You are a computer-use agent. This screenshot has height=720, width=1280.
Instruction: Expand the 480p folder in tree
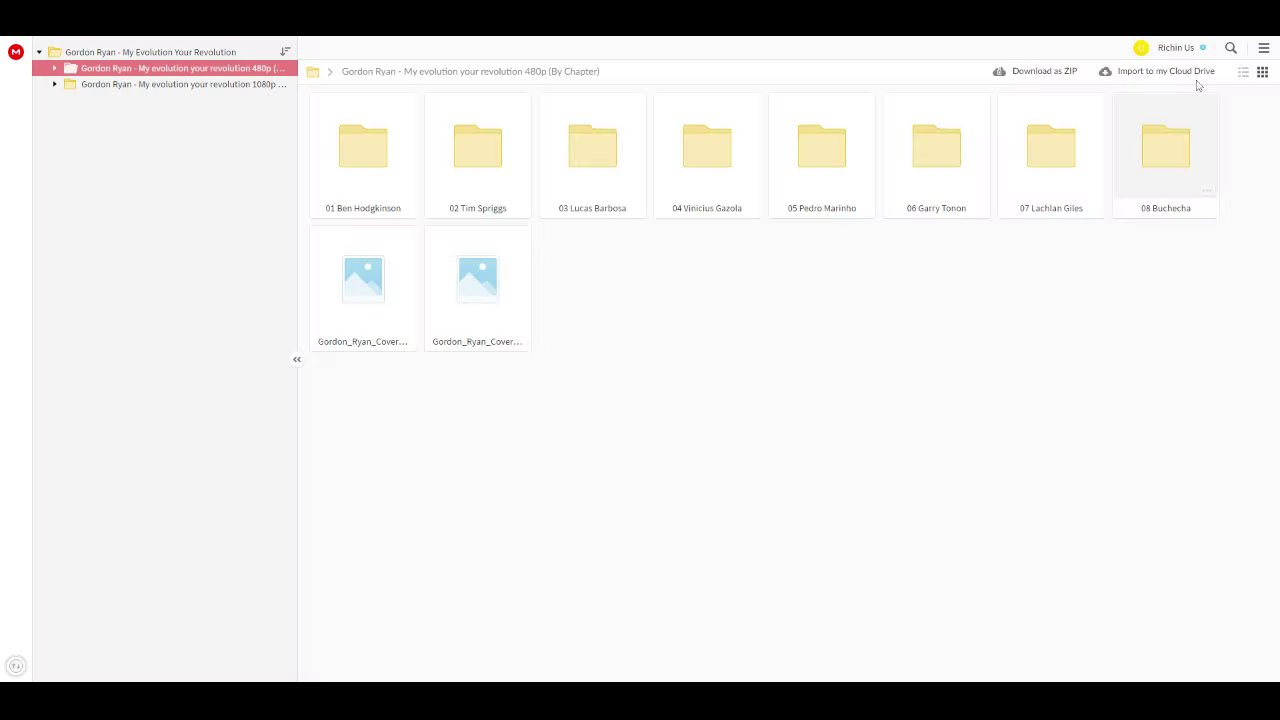55,68
